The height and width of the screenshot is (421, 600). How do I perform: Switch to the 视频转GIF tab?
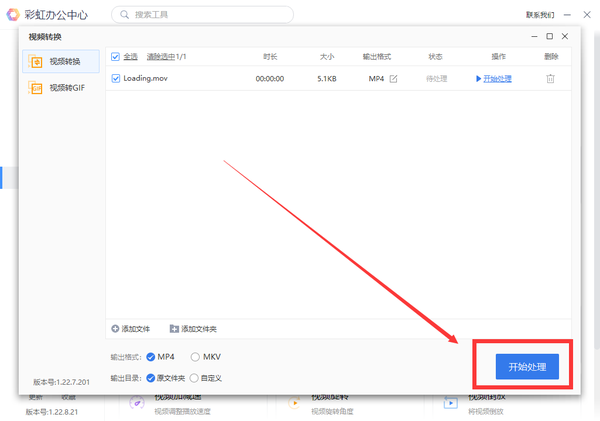pos(60,88)
